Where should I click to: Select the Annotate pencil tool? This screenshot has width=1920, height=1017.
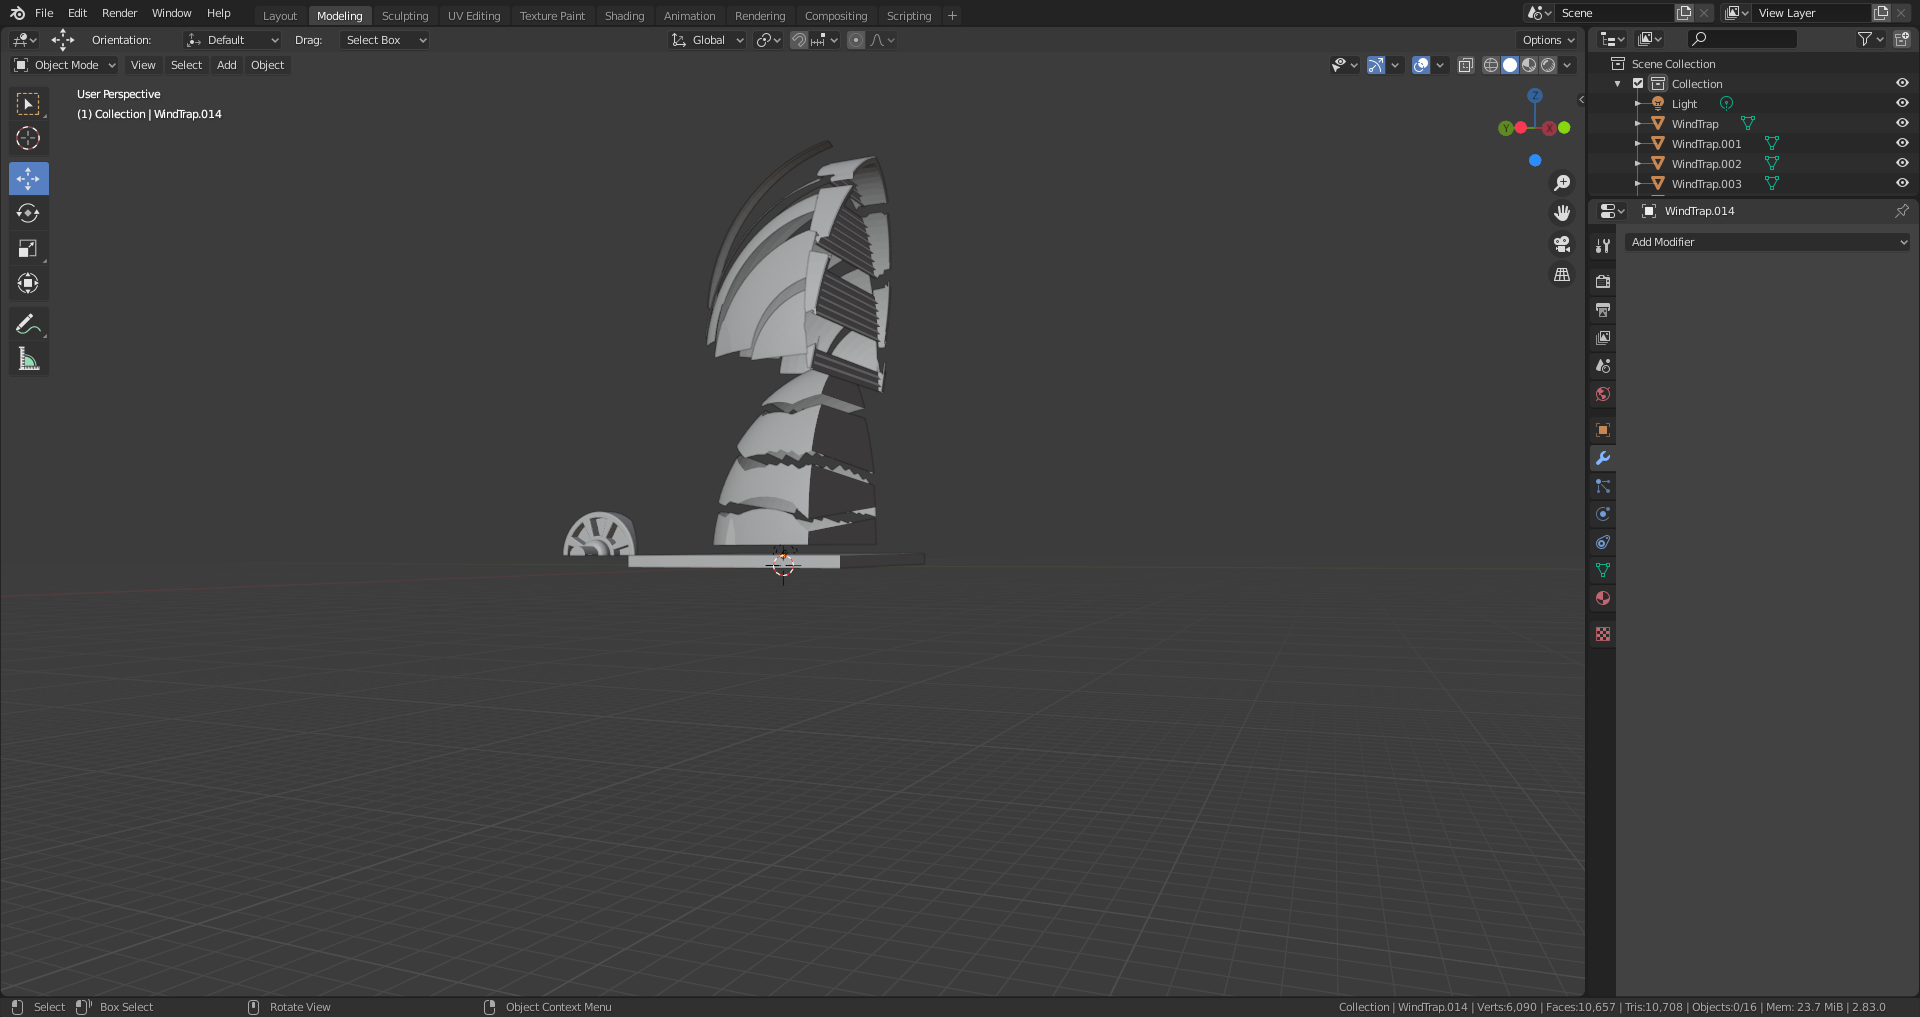(28, 324)
